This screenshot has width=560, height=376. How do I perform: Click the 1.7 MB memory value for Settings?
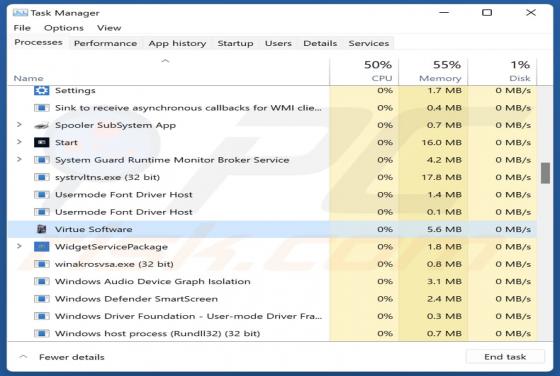(444, 90)
